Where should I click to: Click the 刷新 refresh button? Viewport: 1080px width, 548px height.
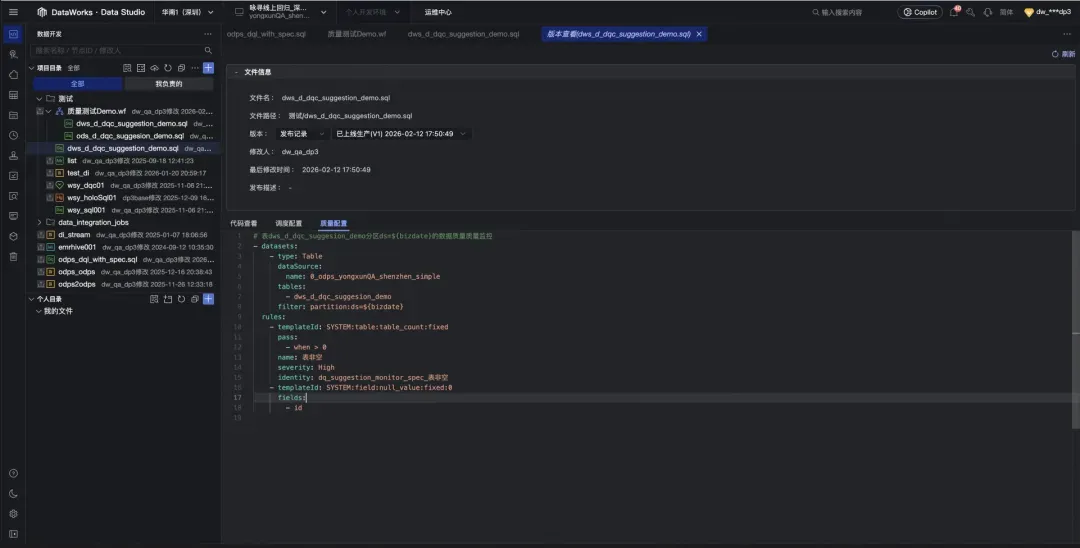[x=1063, y=54]
